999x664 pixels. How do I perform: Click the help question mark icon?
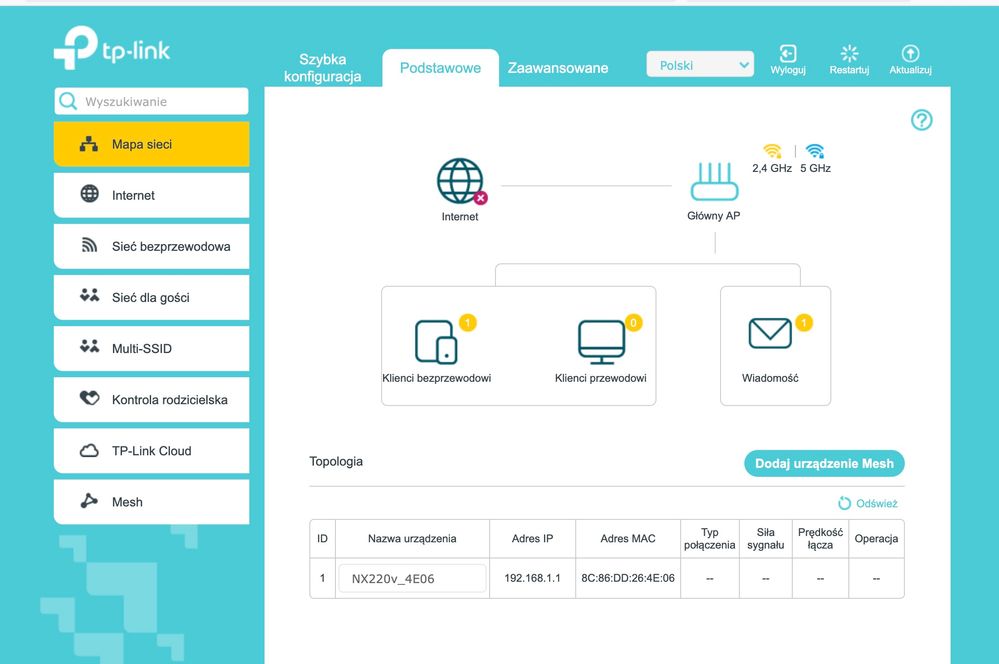click(921, 120)
